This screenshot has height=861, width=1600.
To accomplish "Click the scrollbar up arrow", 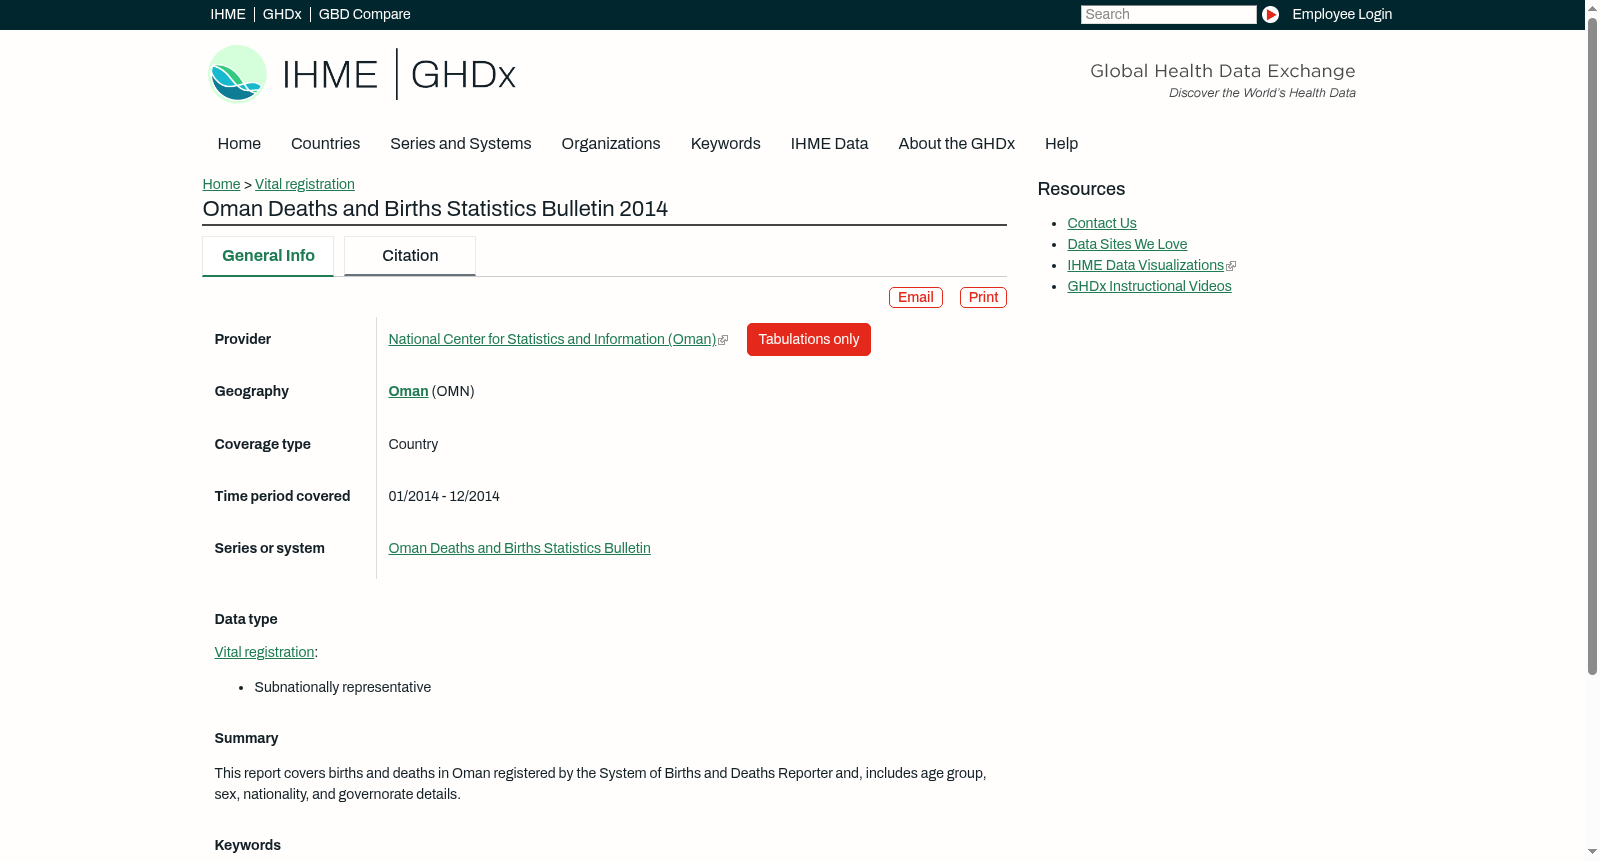I will [1592, 8].
